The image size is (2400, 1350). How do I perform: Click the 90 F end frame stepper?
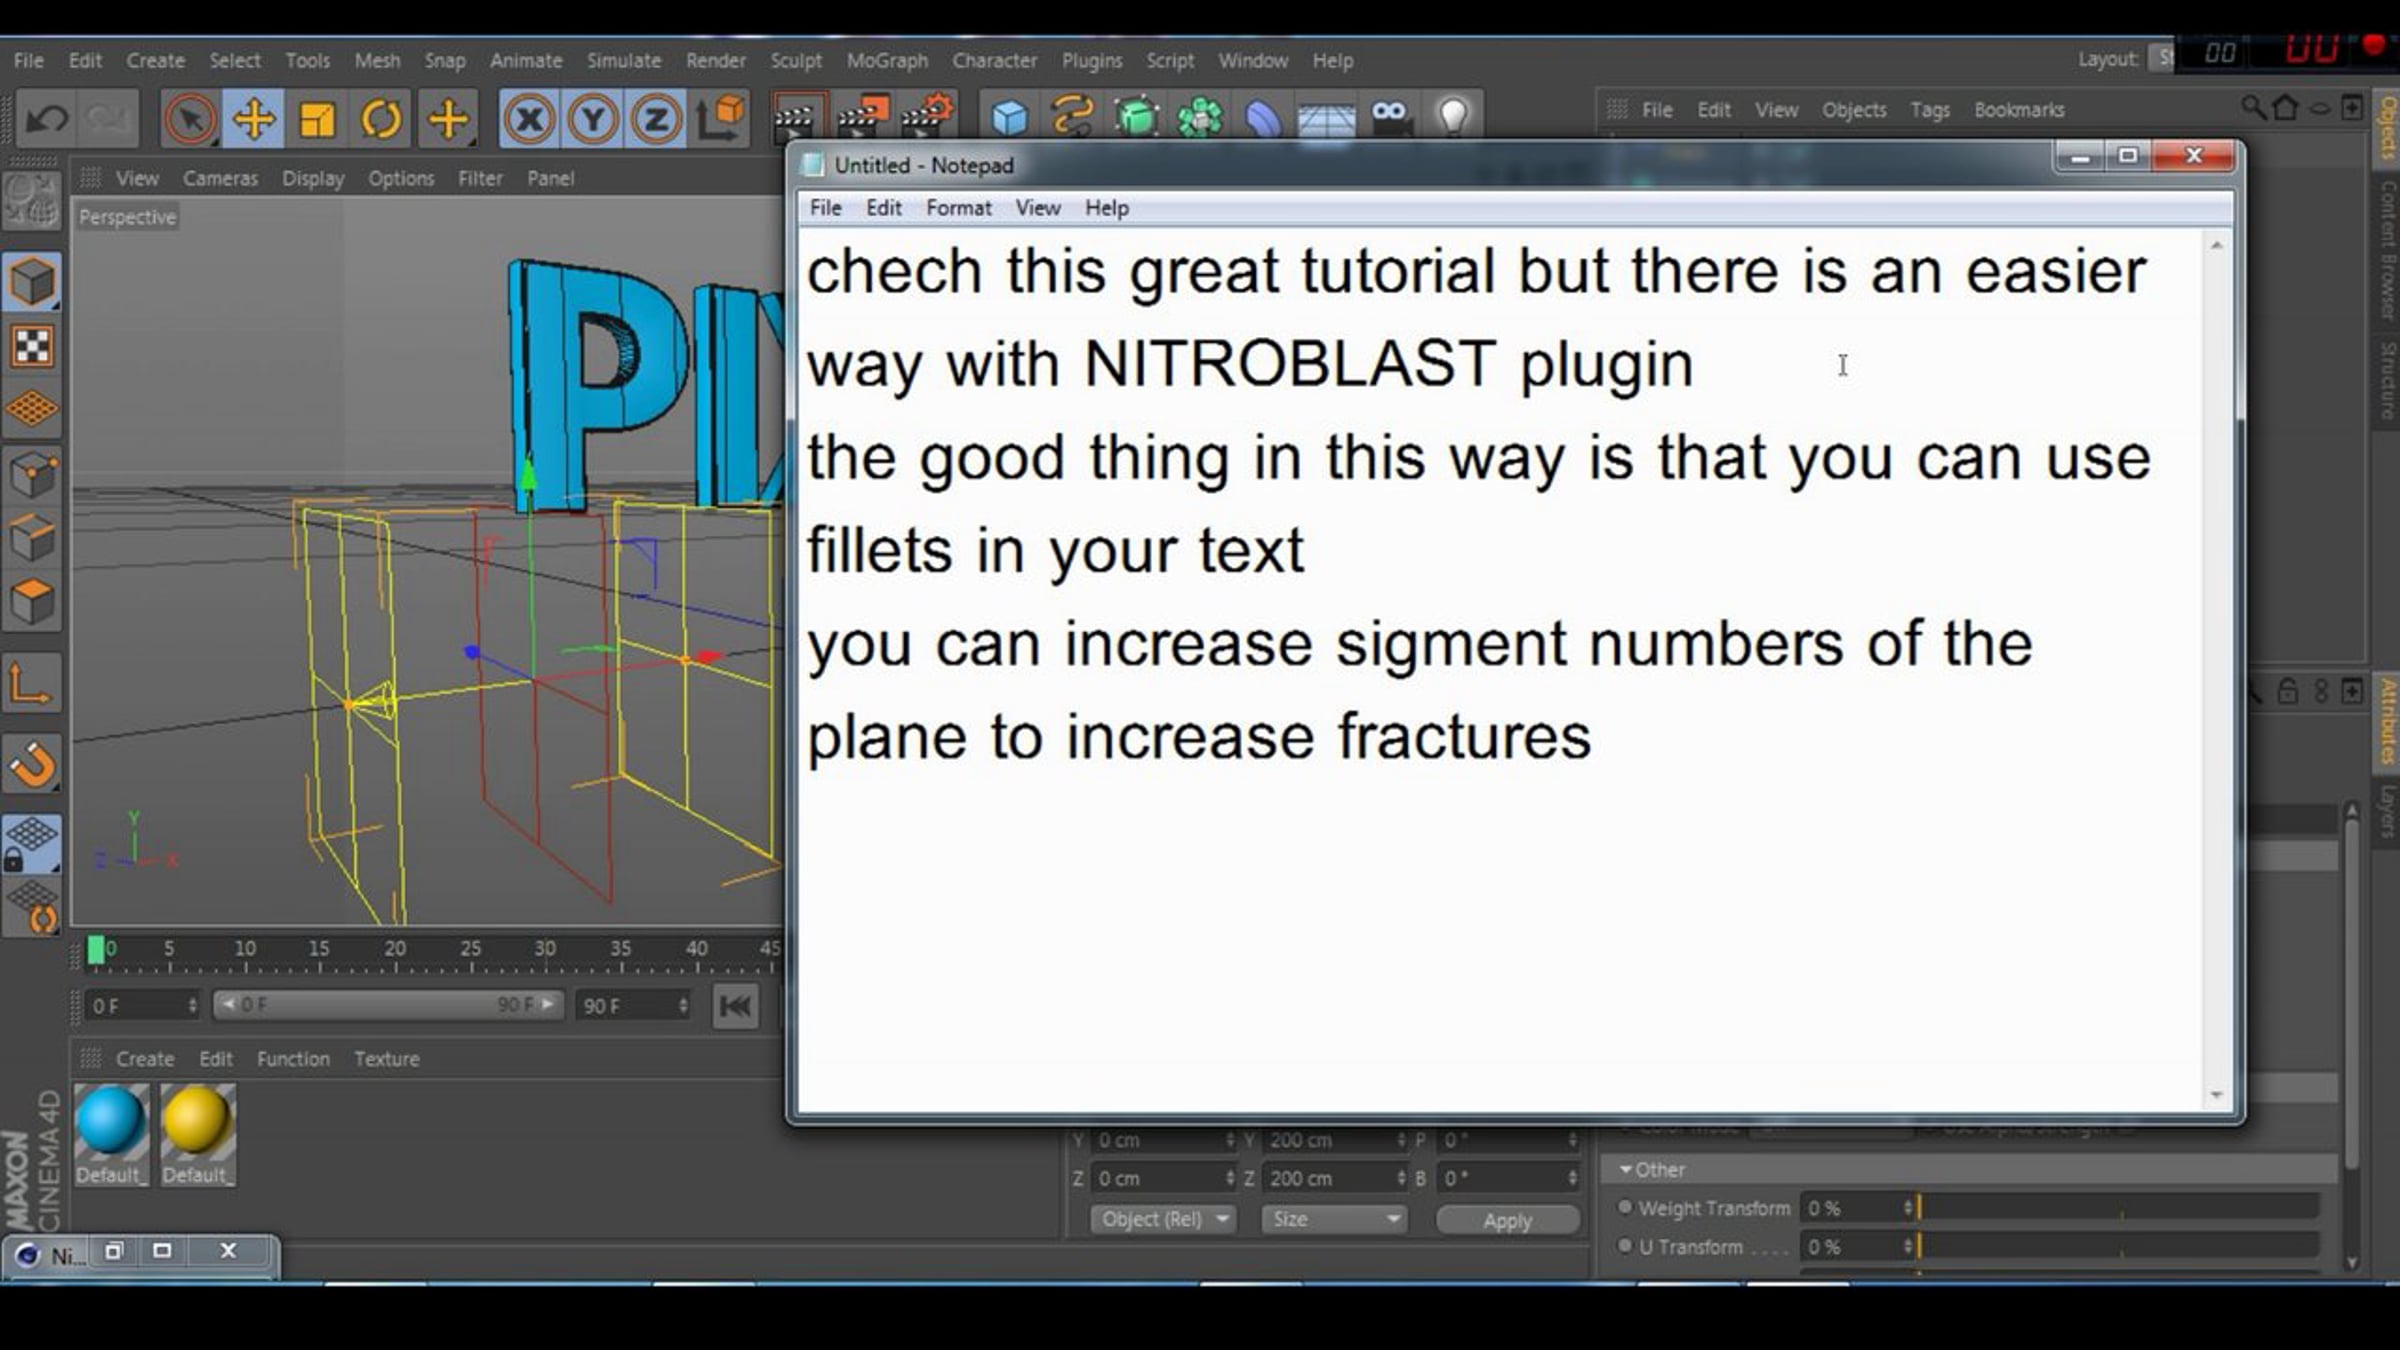[x=683, y=1006]
